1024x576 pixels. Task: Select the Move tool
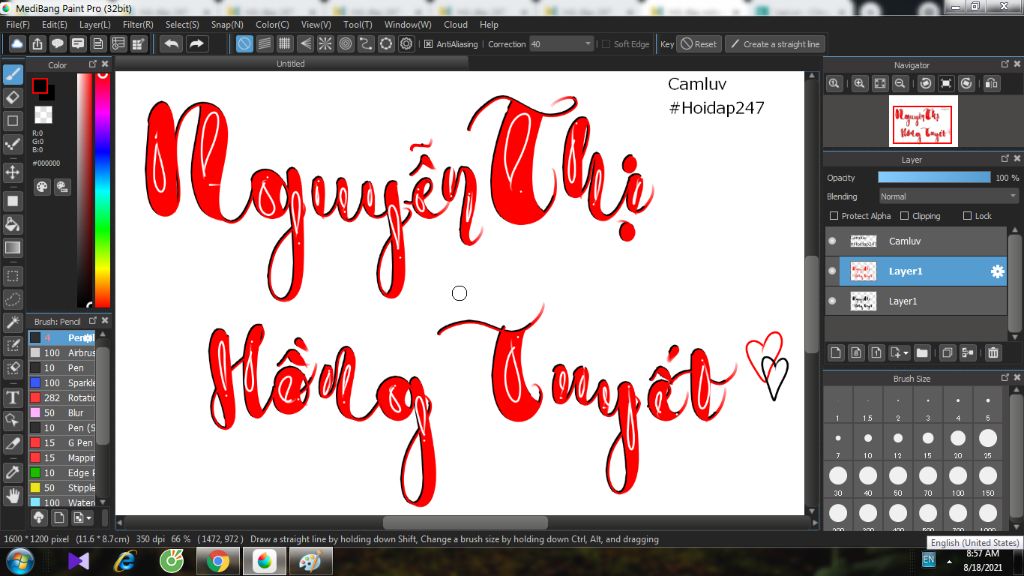pos(12,172)
